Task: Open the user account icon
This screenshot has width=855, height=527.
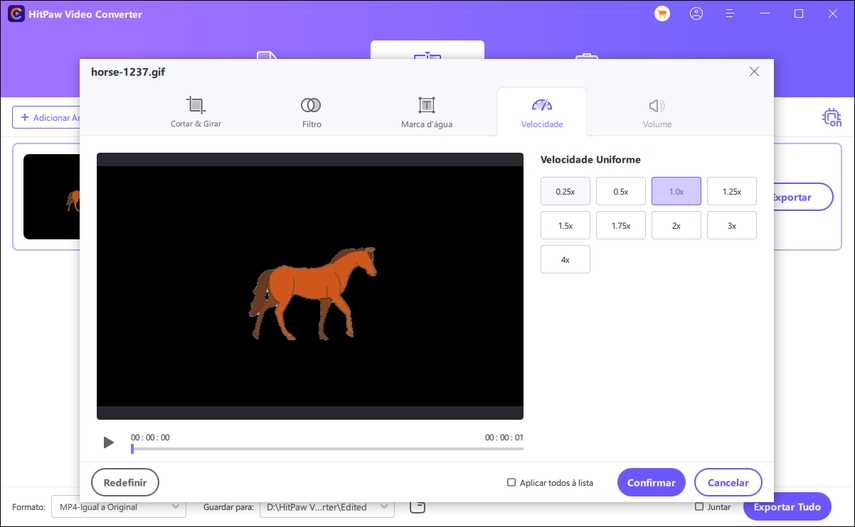Action: click(x=696, y=14)
